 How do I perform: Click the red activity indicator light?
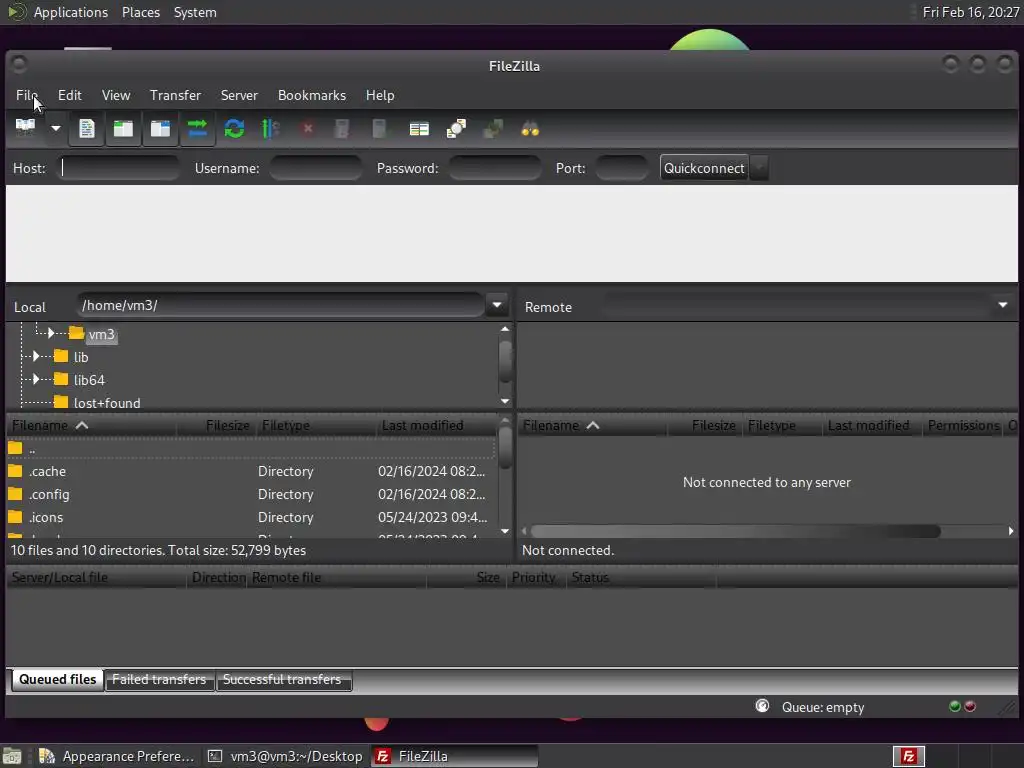point(970,706)
